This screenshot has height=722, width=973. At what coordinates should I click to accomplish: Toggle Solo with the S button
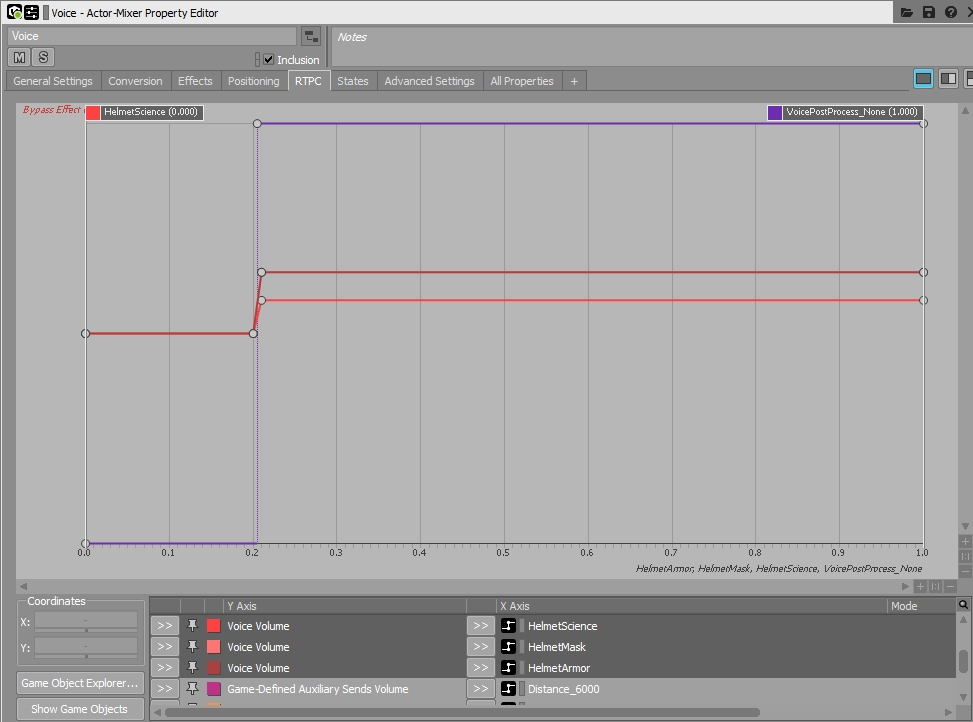43,57
